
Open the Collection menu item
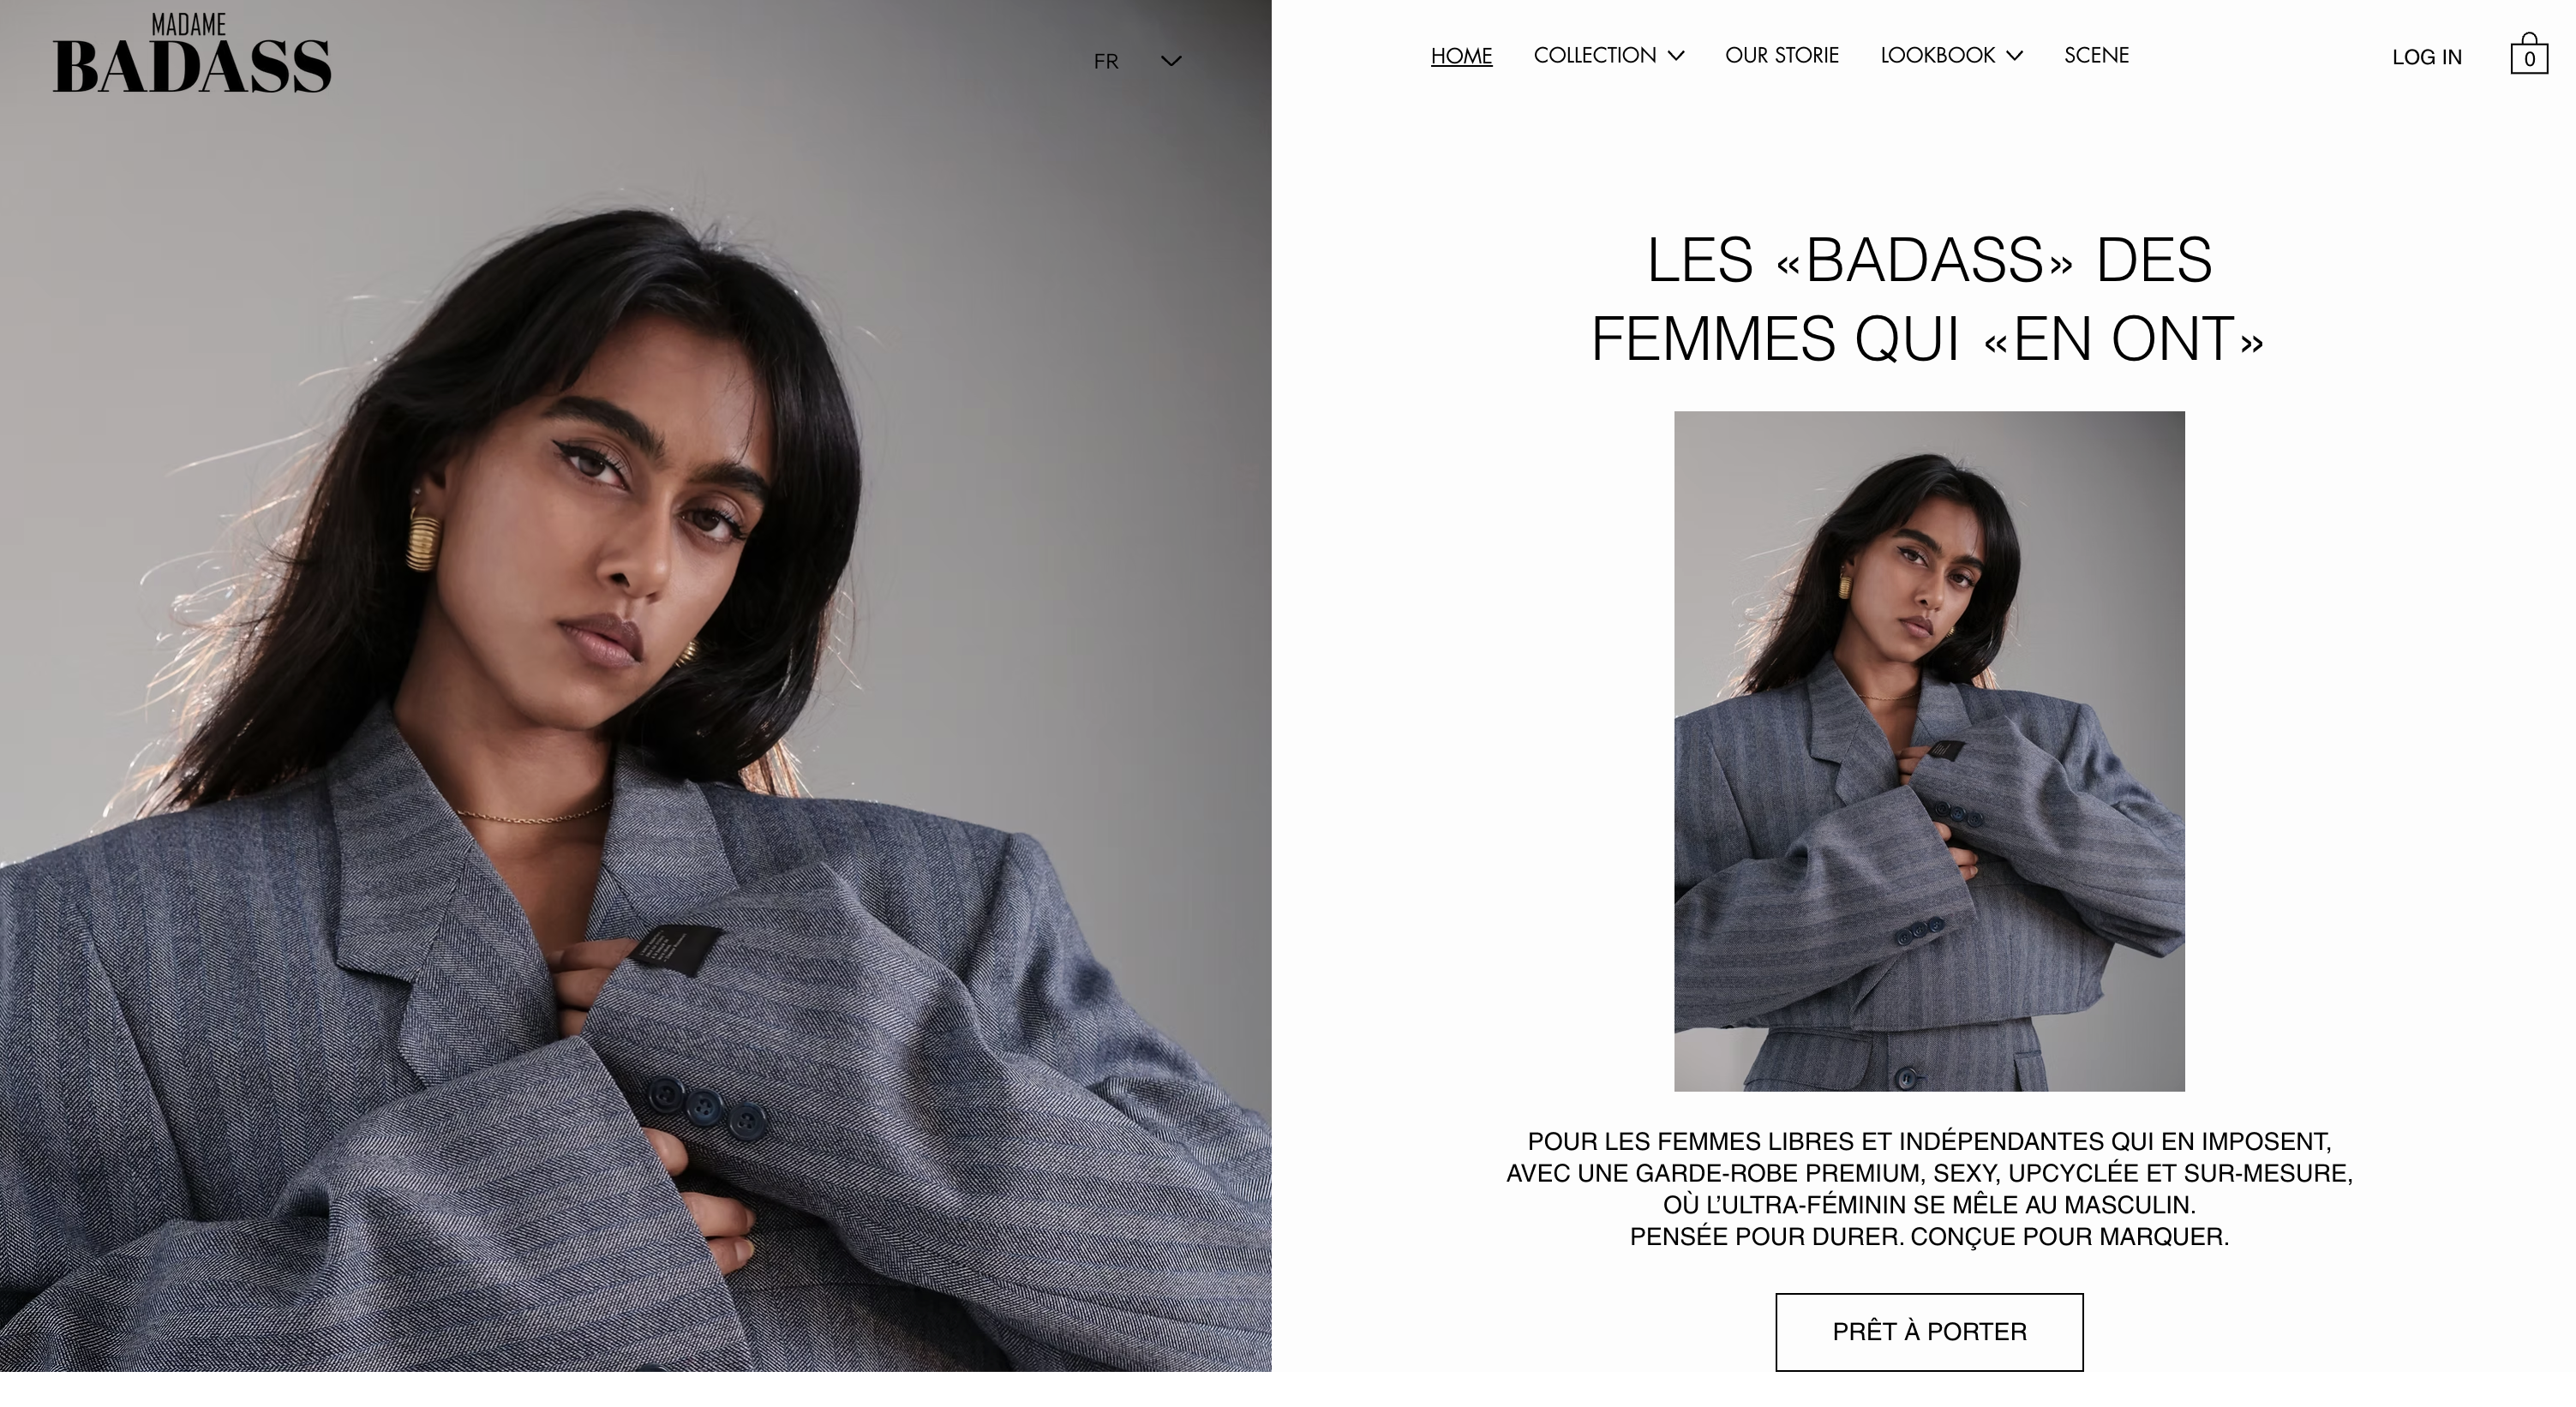(1595, 56)
